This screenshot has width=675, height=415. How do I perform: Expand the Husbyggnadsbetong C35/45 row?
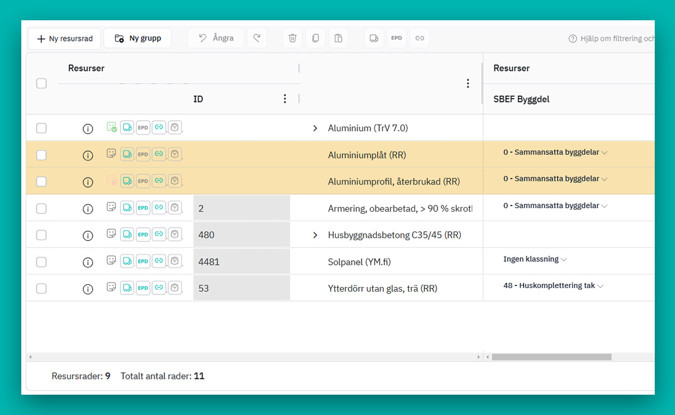tap(315, 236)
